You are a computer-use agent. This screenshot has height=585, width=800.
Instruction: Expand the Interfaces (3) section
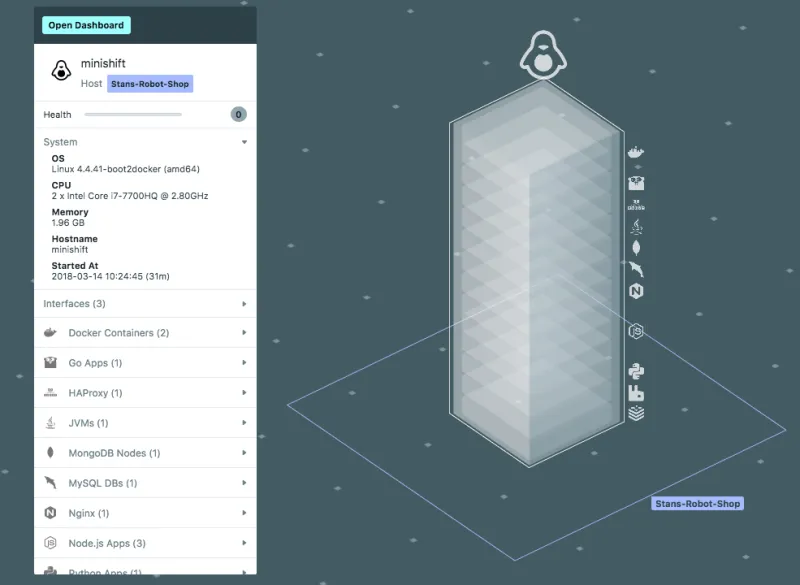[244, 303]
